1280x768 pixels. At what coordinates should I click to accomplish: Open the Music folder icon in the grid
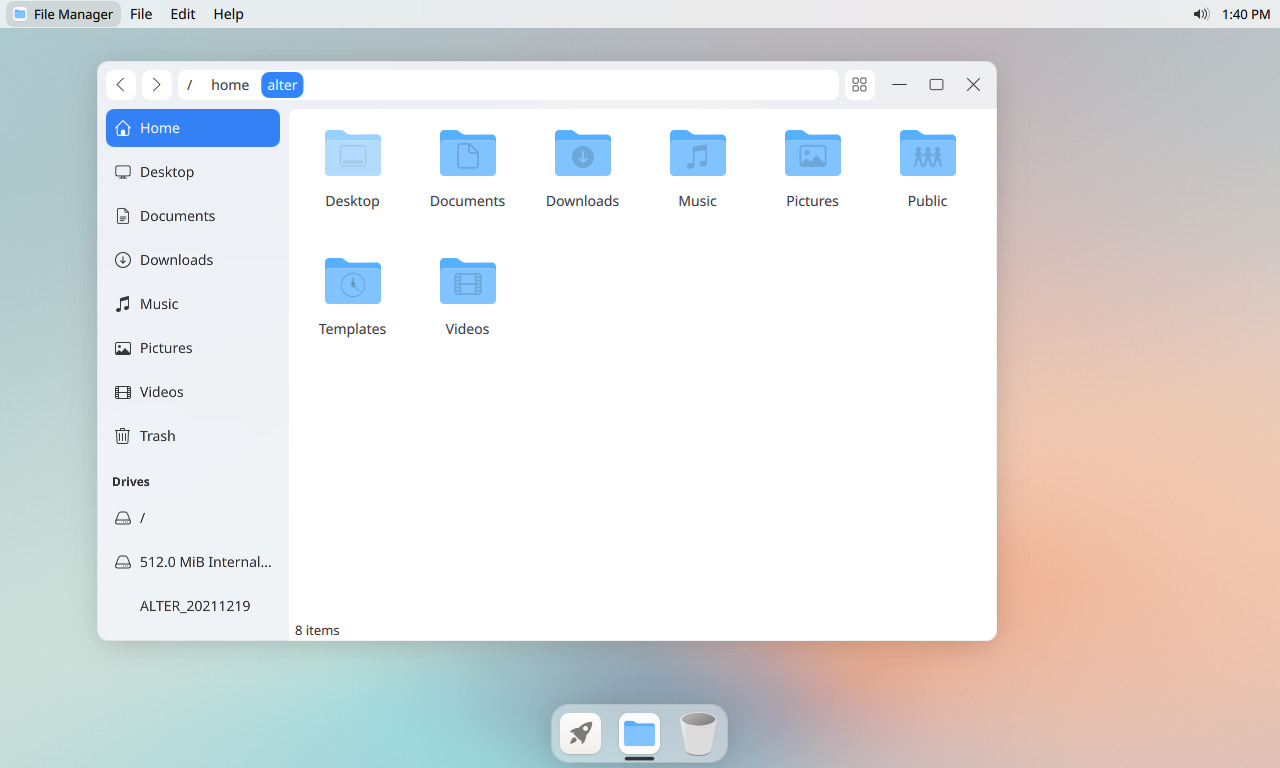698,153
